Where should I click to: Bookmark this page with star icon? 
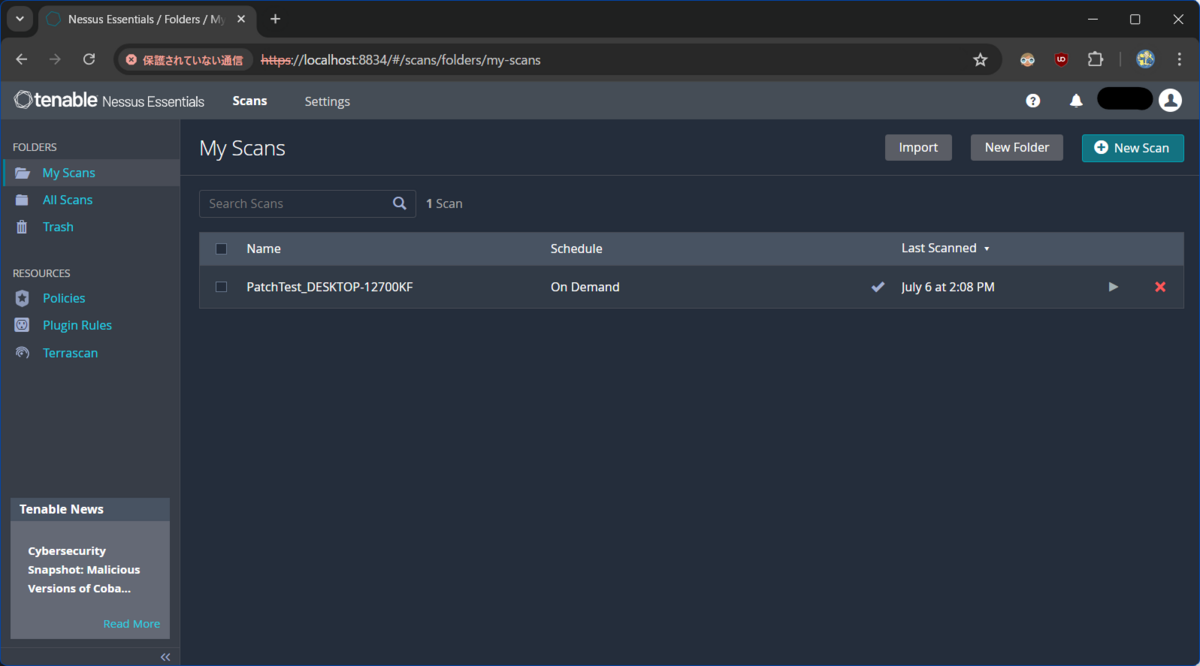[980, 60]
